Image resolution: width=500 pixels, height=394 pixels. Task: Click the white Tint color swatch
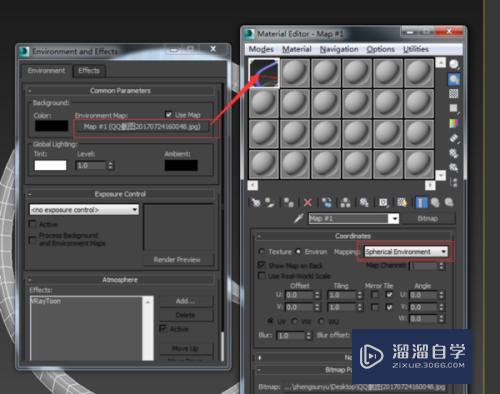point(50,165)
